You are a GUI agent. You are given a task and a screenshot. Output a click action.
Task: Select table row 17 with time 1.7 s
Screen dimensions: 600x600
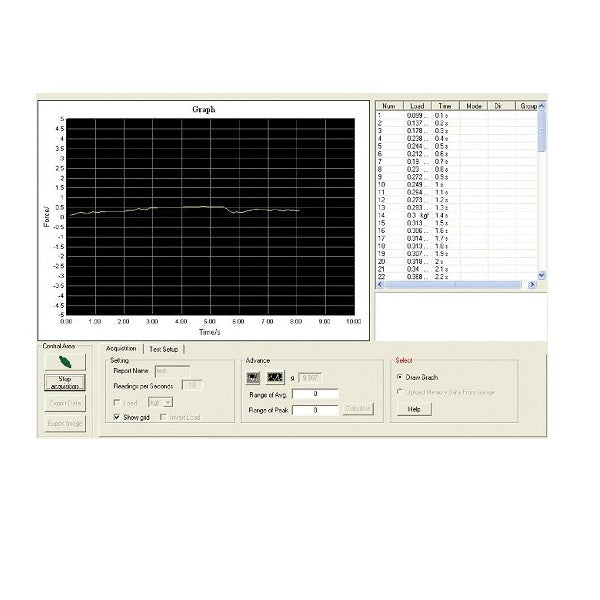(x=457, y=238)
